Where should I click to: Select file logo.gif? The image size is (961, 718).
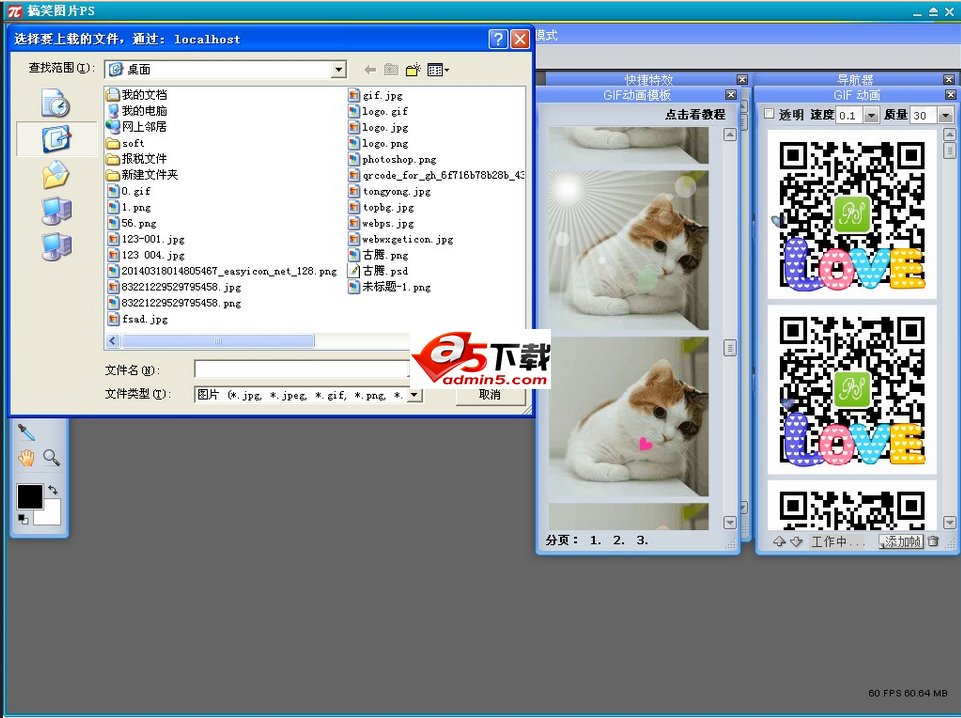pyautogui.click(x=378, y=111)
